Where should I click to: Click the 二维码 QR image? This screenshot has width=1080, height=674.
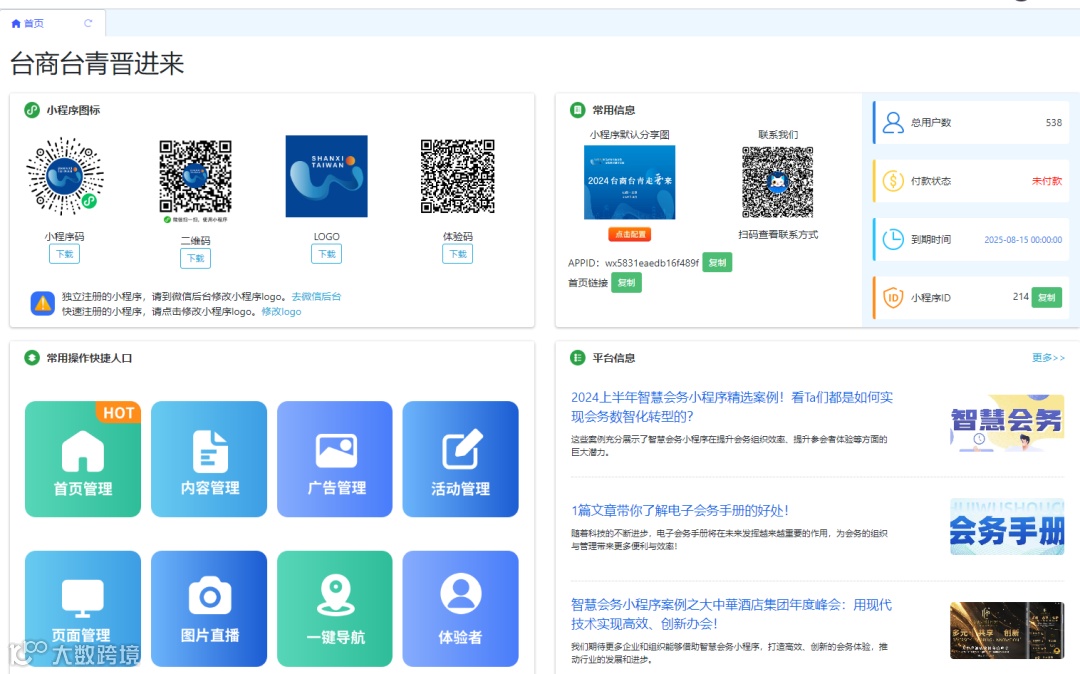(x=196, y=177)
